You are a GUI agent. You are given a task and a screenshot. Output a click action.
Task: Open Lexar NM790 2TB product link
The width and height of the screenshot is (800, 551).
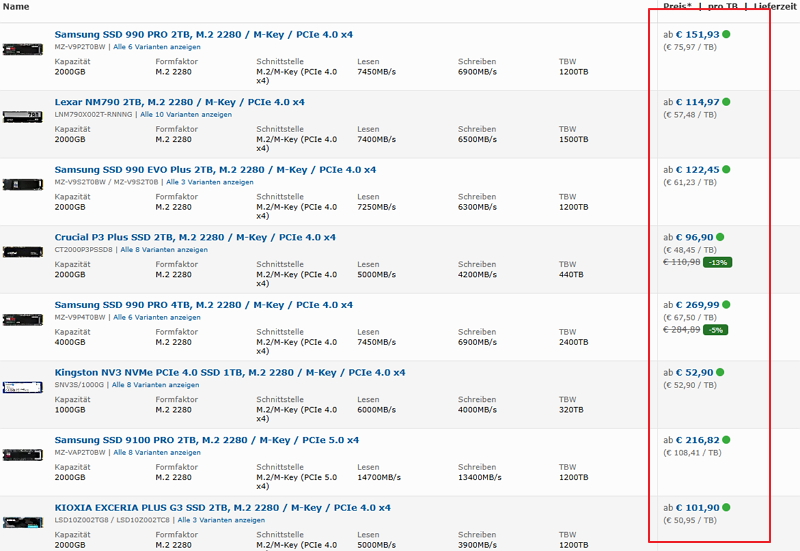coord(180,102)
